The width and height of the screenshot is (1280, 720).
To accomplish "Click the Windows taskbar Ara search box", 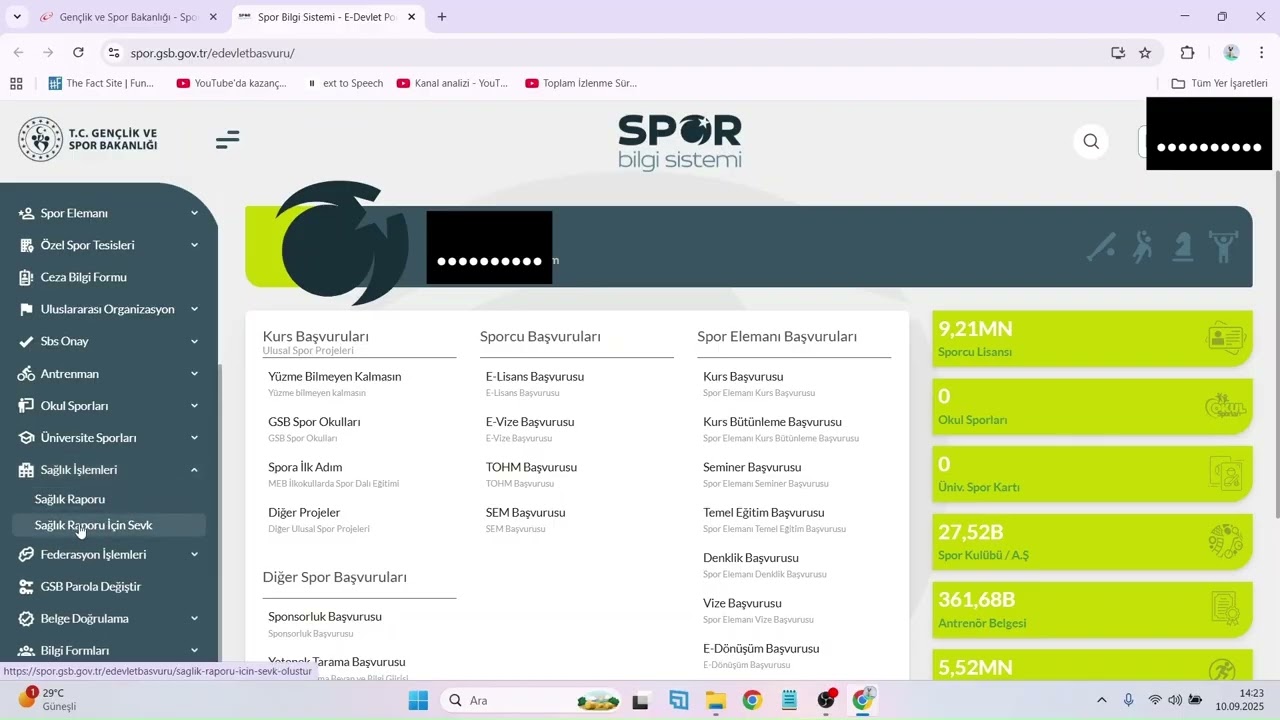I will [x=532, y=700].
